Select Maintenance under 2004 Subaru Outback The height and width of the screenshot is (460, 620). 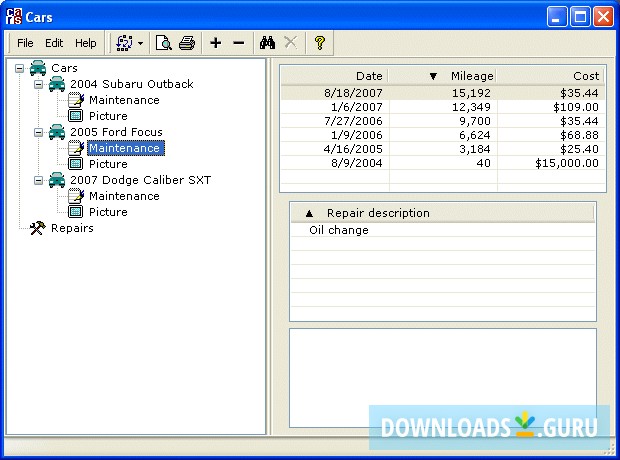pyautogui.click(x=123, y=100)
